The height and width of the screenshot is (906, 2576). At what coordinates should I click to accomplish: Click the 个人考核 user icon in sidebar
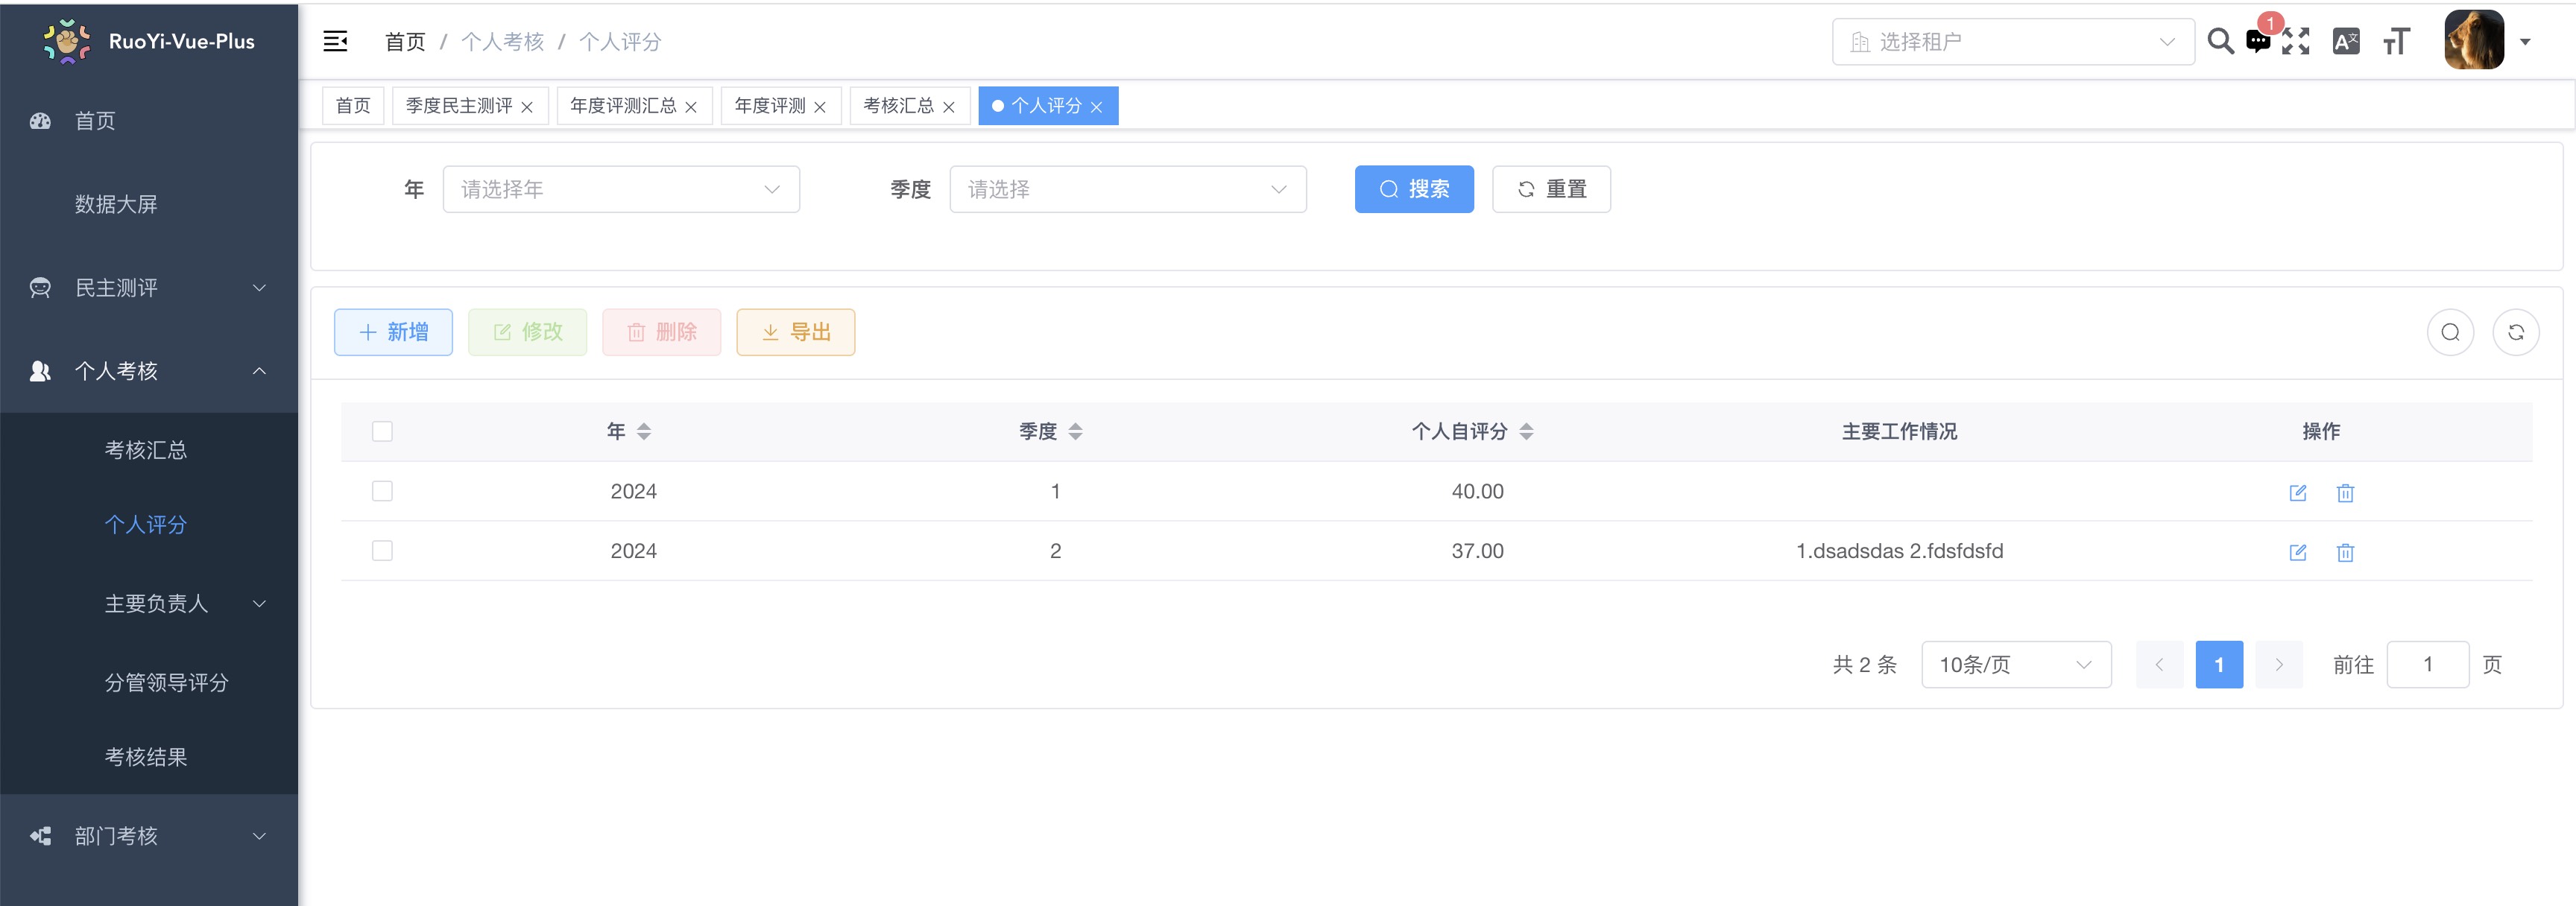pos(40,371)
